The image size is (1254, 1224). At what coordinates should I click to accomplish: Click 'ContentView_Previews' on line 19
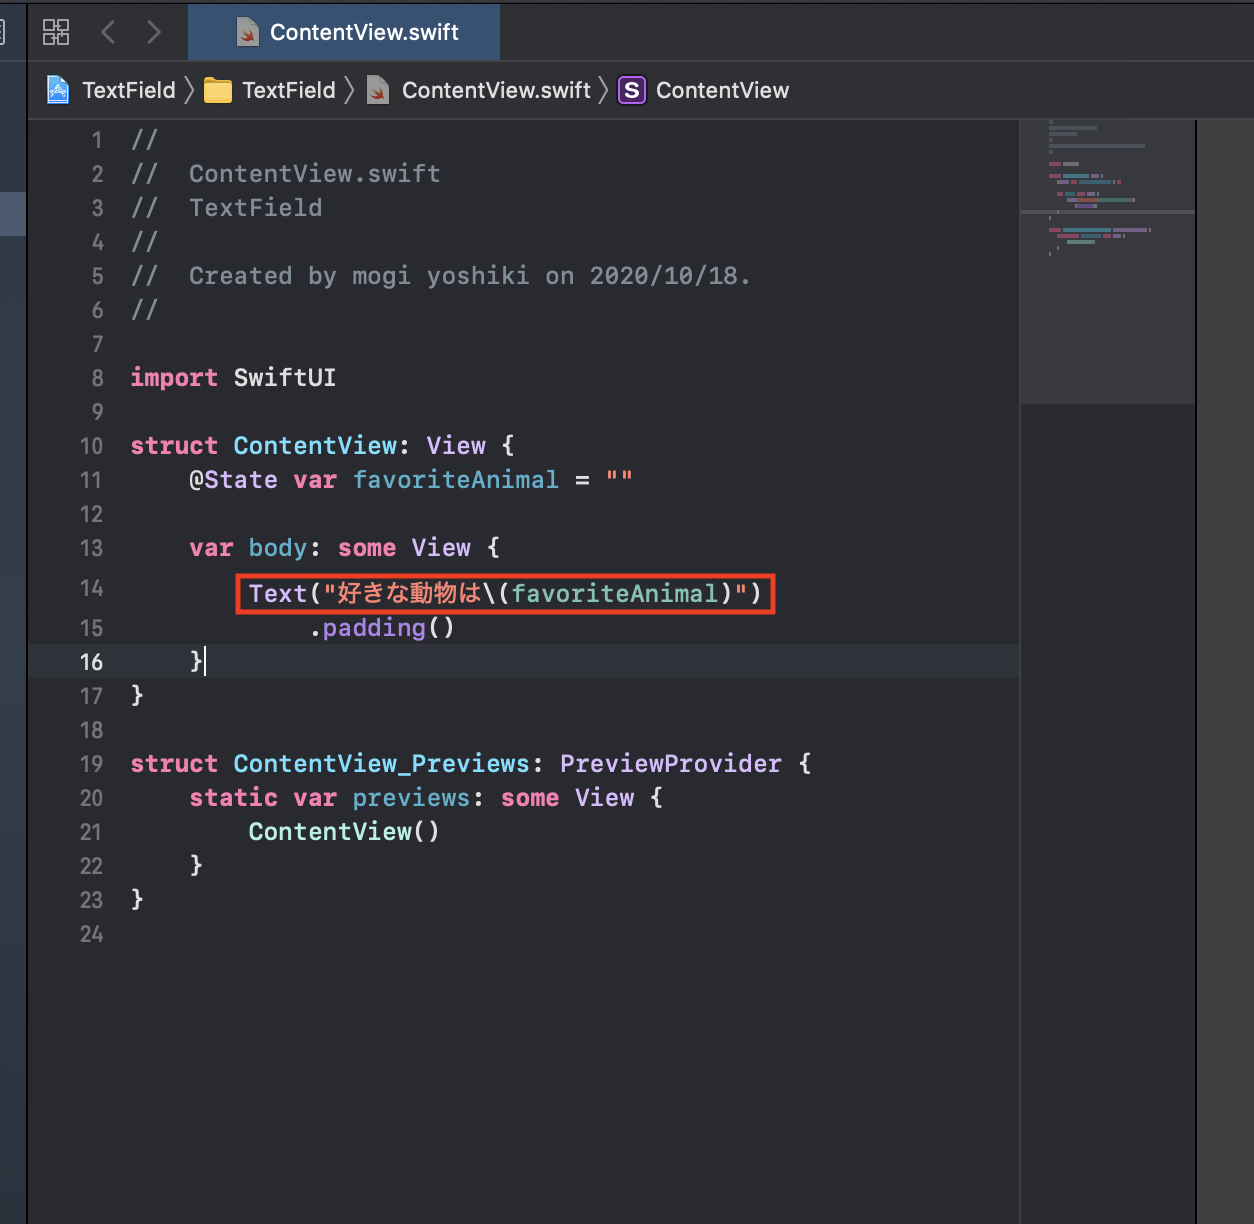point(382,764)
